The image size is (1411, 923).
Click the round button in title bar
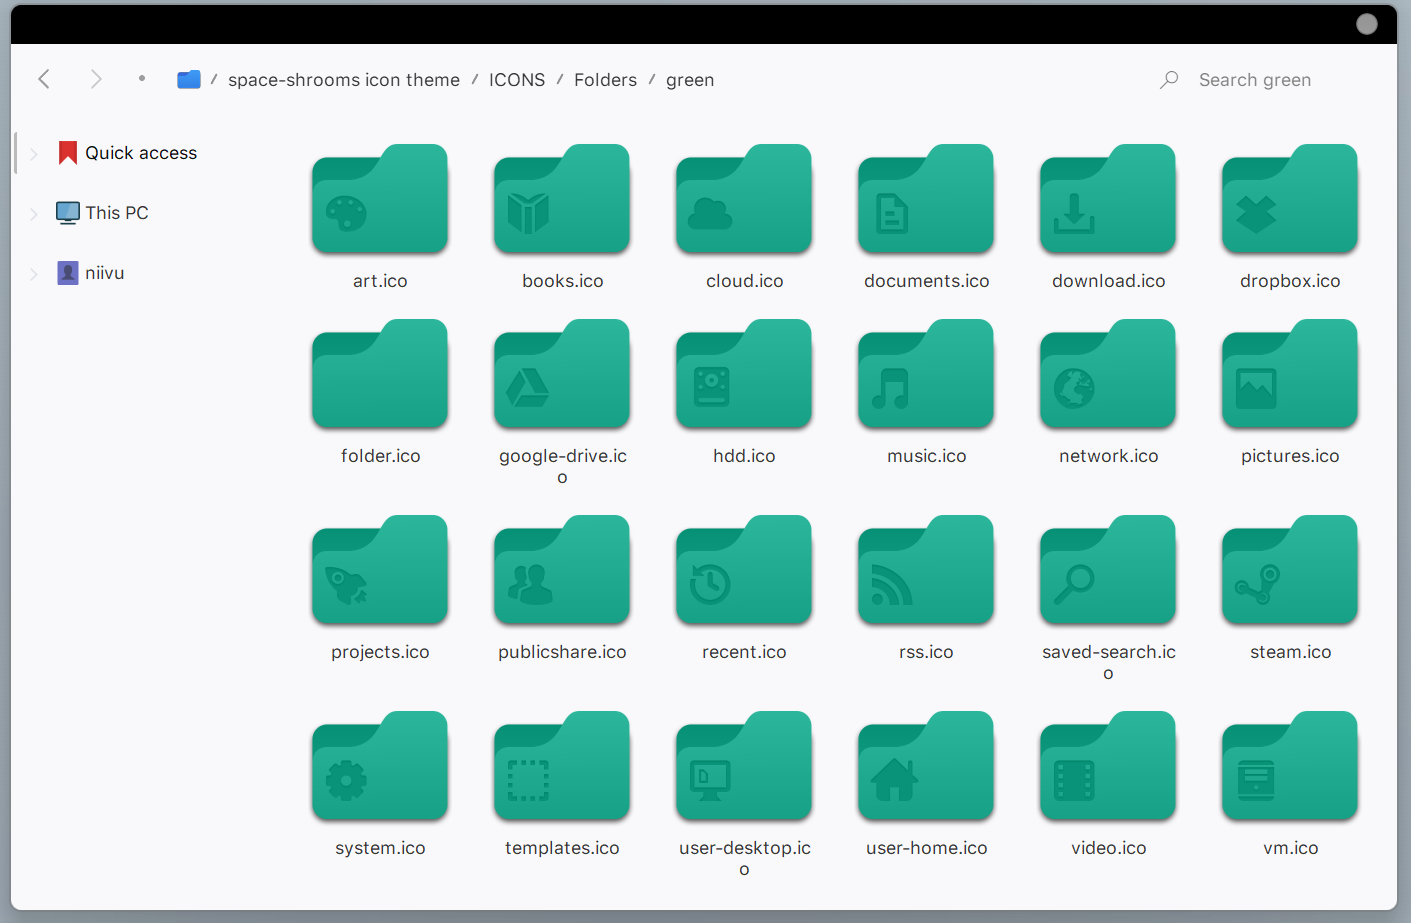click(1367, 24)
